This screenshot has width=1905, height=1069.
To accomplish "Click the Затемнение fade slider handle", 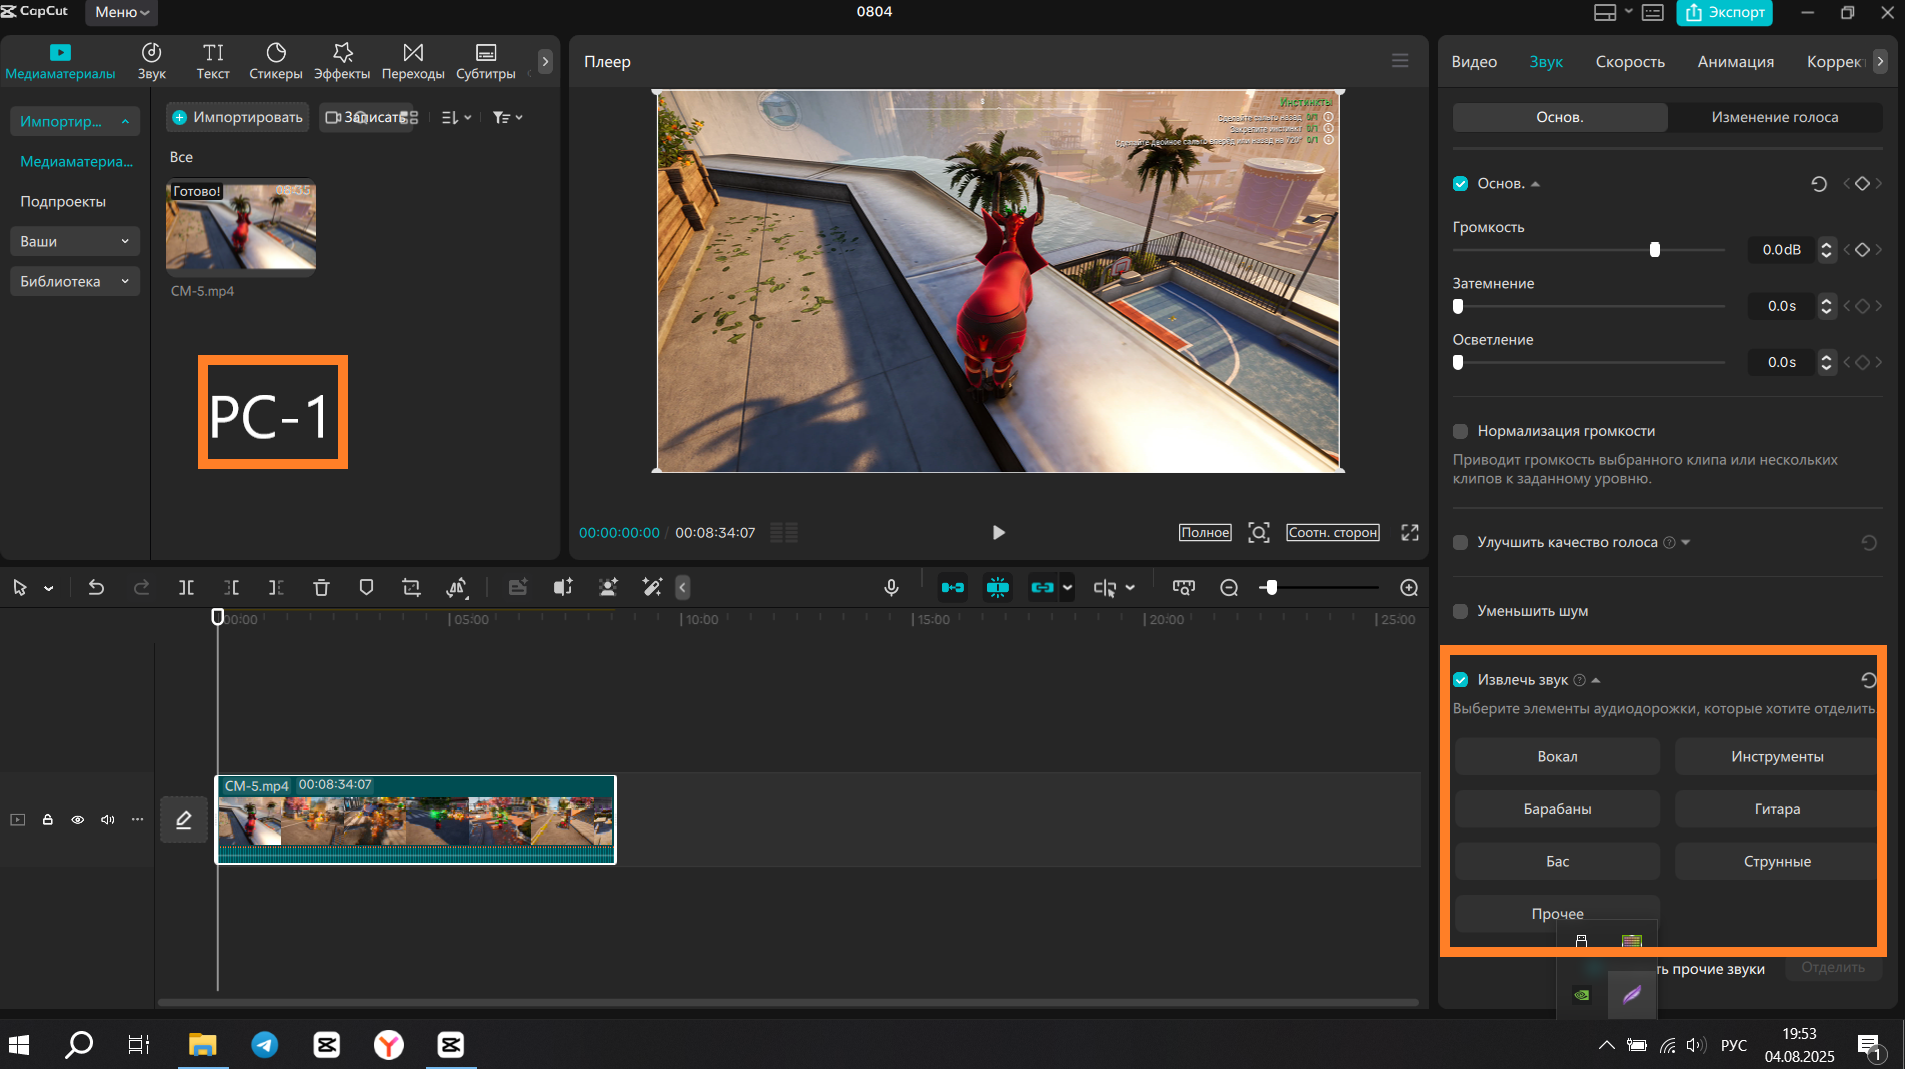I will click(x=1458, y=306).
